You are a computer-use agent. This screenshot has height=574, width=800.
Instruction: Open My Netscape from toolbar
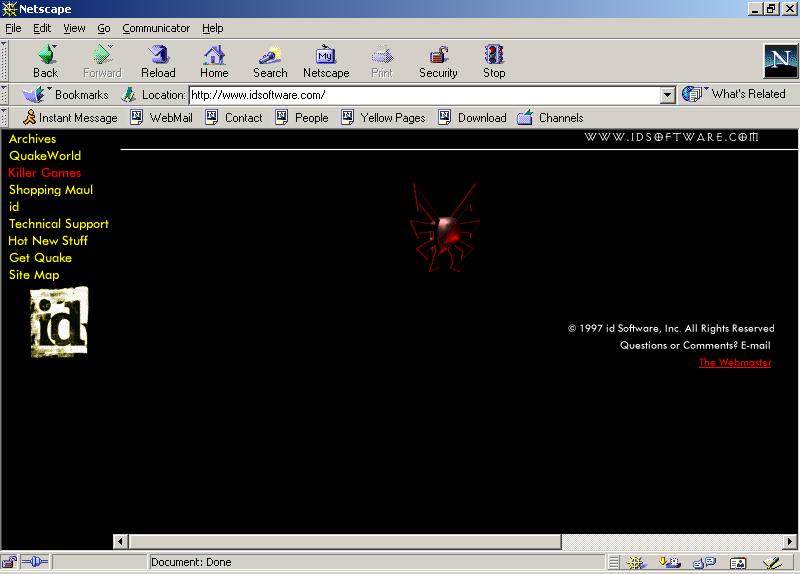click(326, 61)
